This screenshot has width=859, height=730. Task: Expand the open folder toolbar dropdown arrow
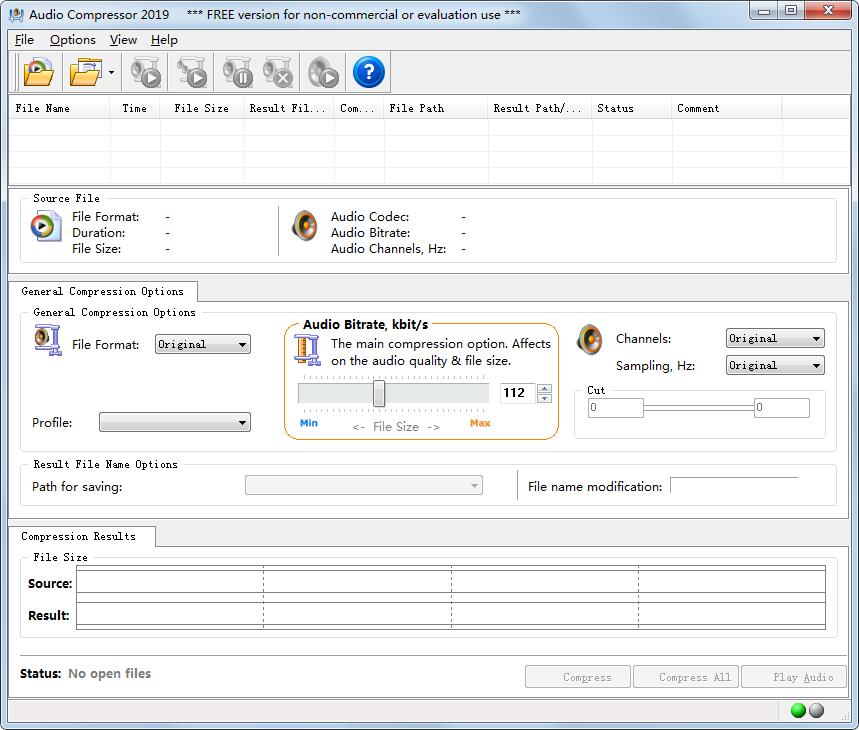click(111, 73)
